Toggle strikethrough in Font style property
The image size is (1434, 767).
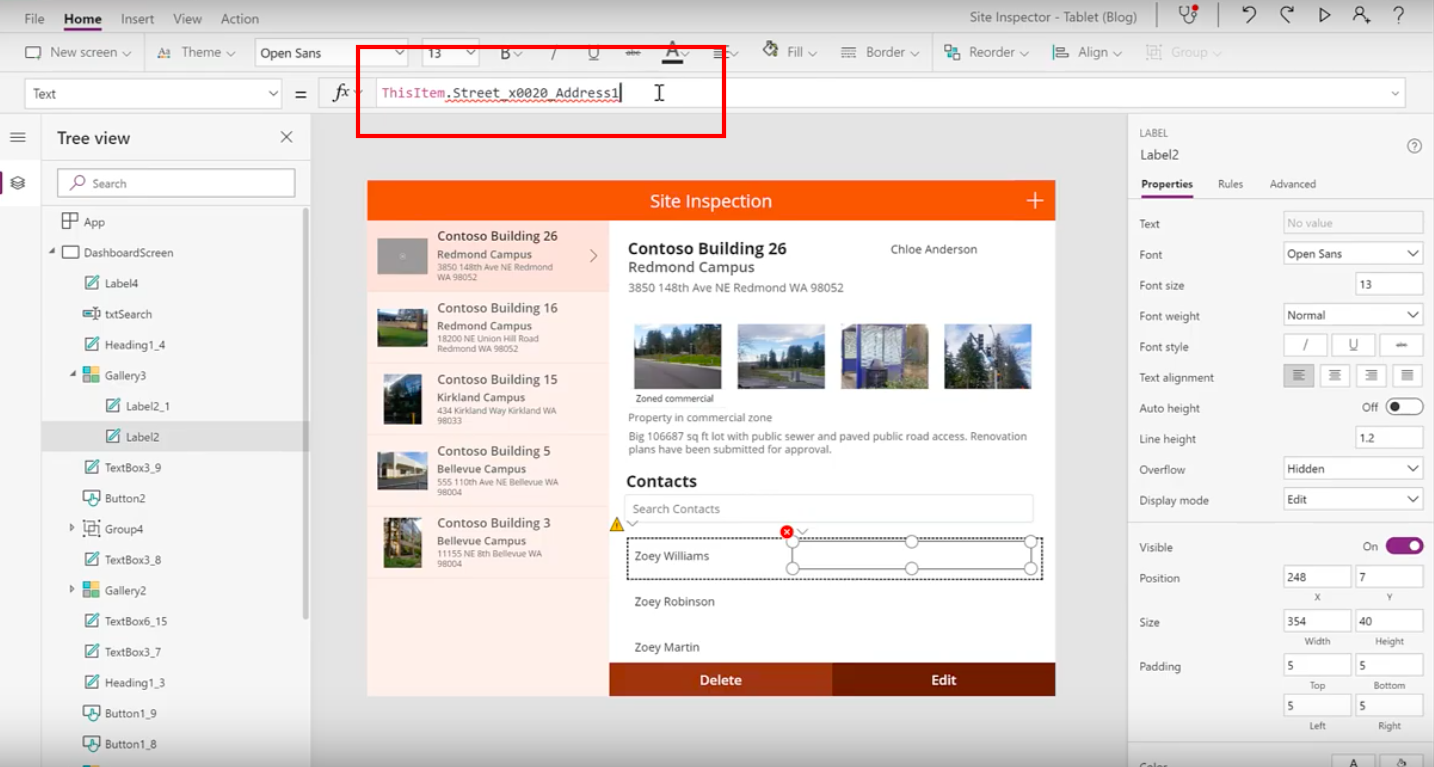[1401, 345]
